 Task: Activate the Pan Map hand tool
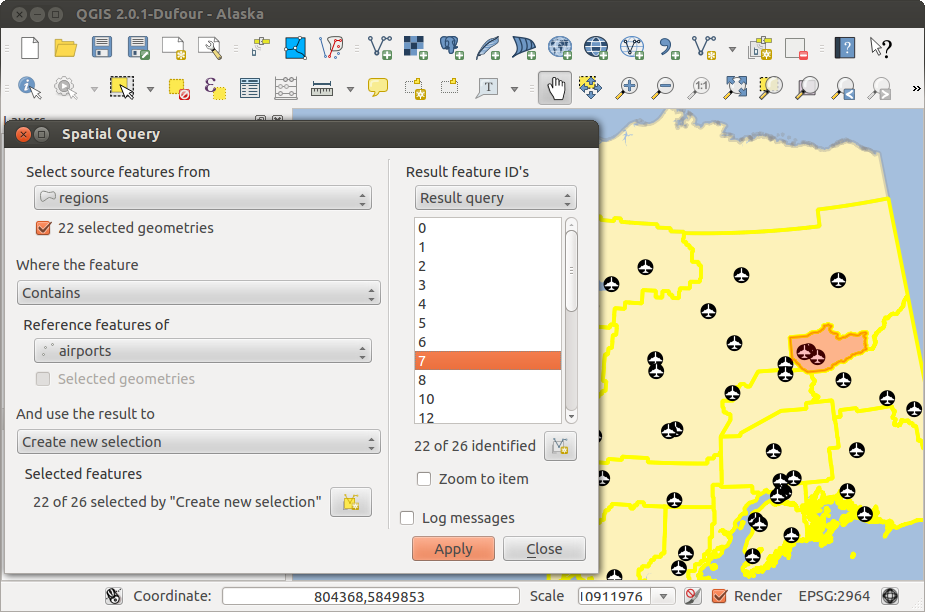[x=555, y=88]
